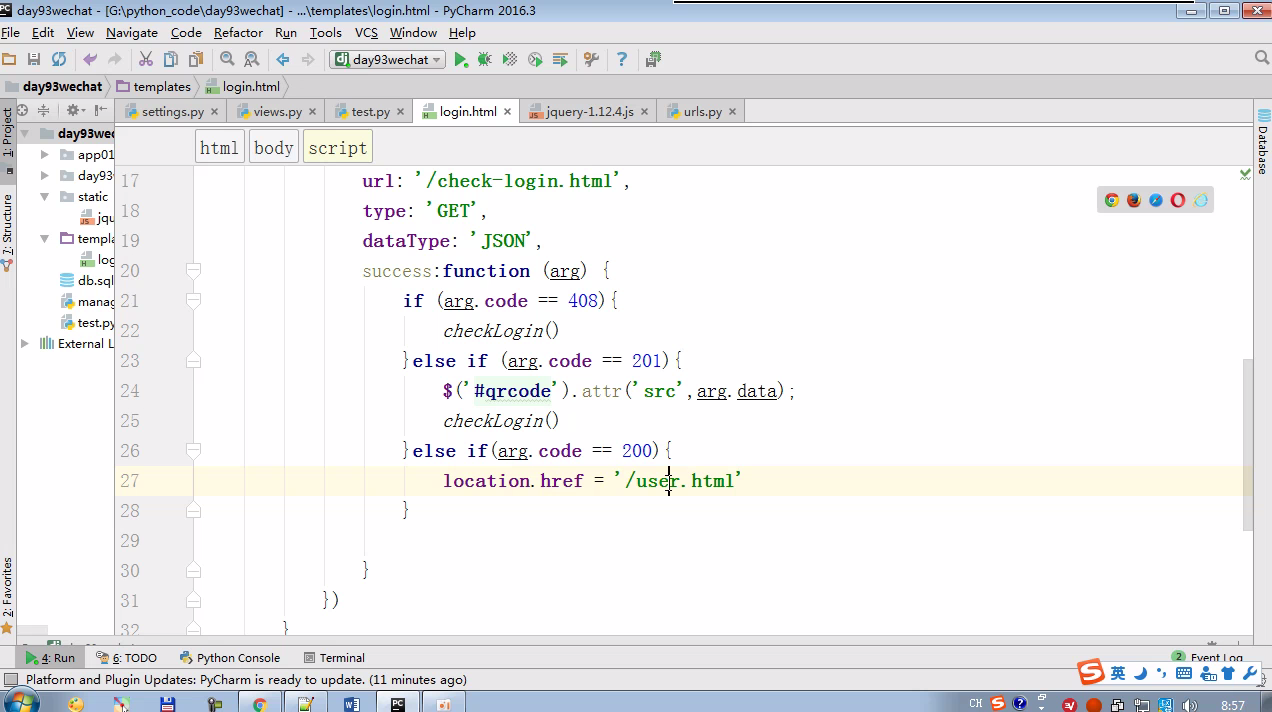Click the script breadcrumb tag
1272x712 pixels.
pyautogui.click(x=337, y=148)
